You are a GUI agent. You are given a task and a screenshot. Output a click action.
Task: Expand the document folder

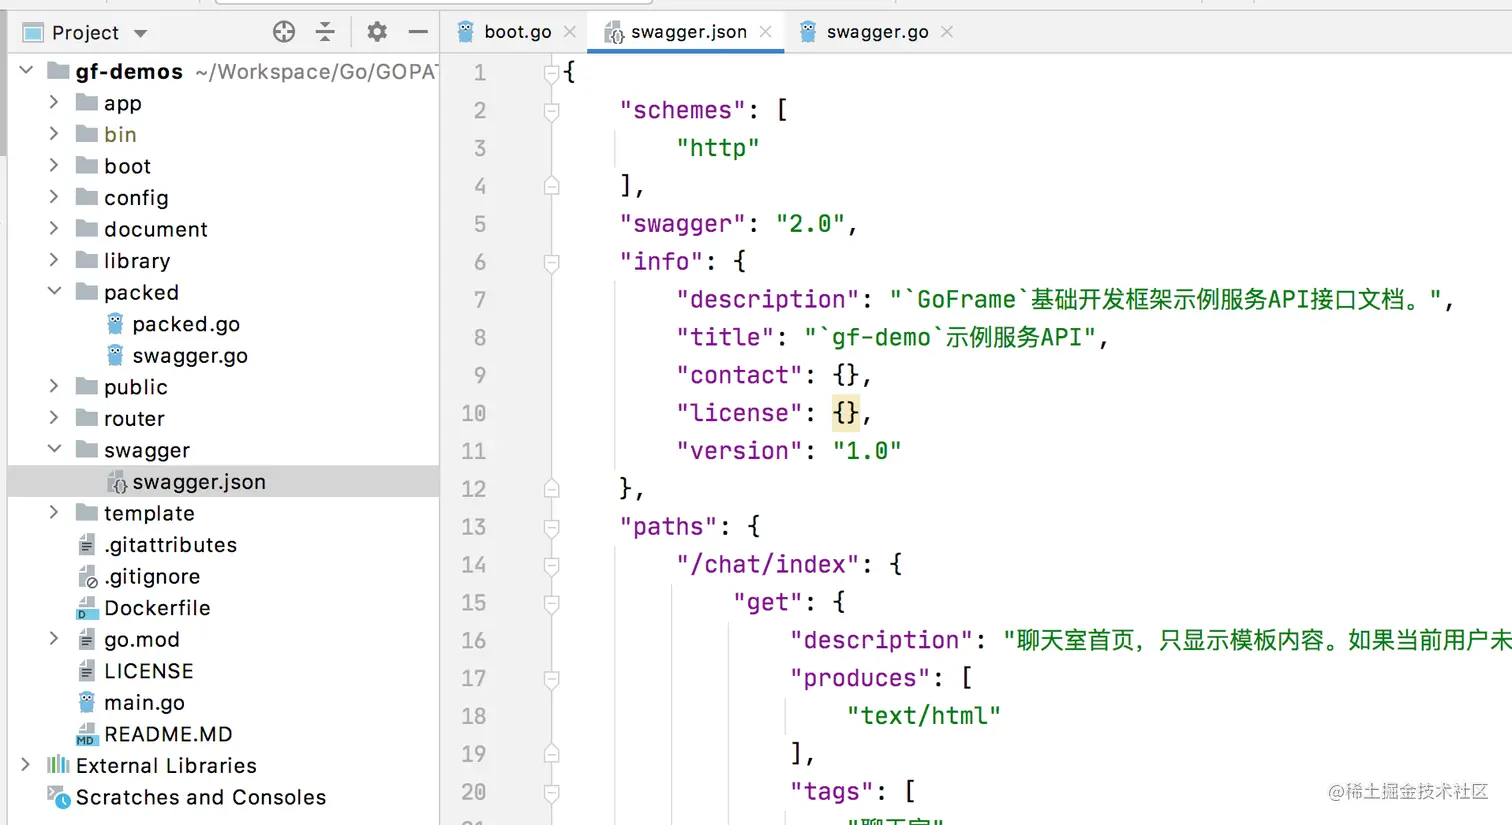(54, 228)
